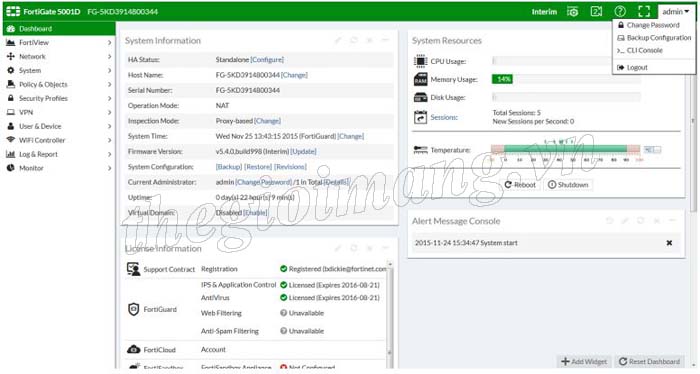700x374 pixels.
Task: Click the License Information scrollbar
Action: pos(390,312)
